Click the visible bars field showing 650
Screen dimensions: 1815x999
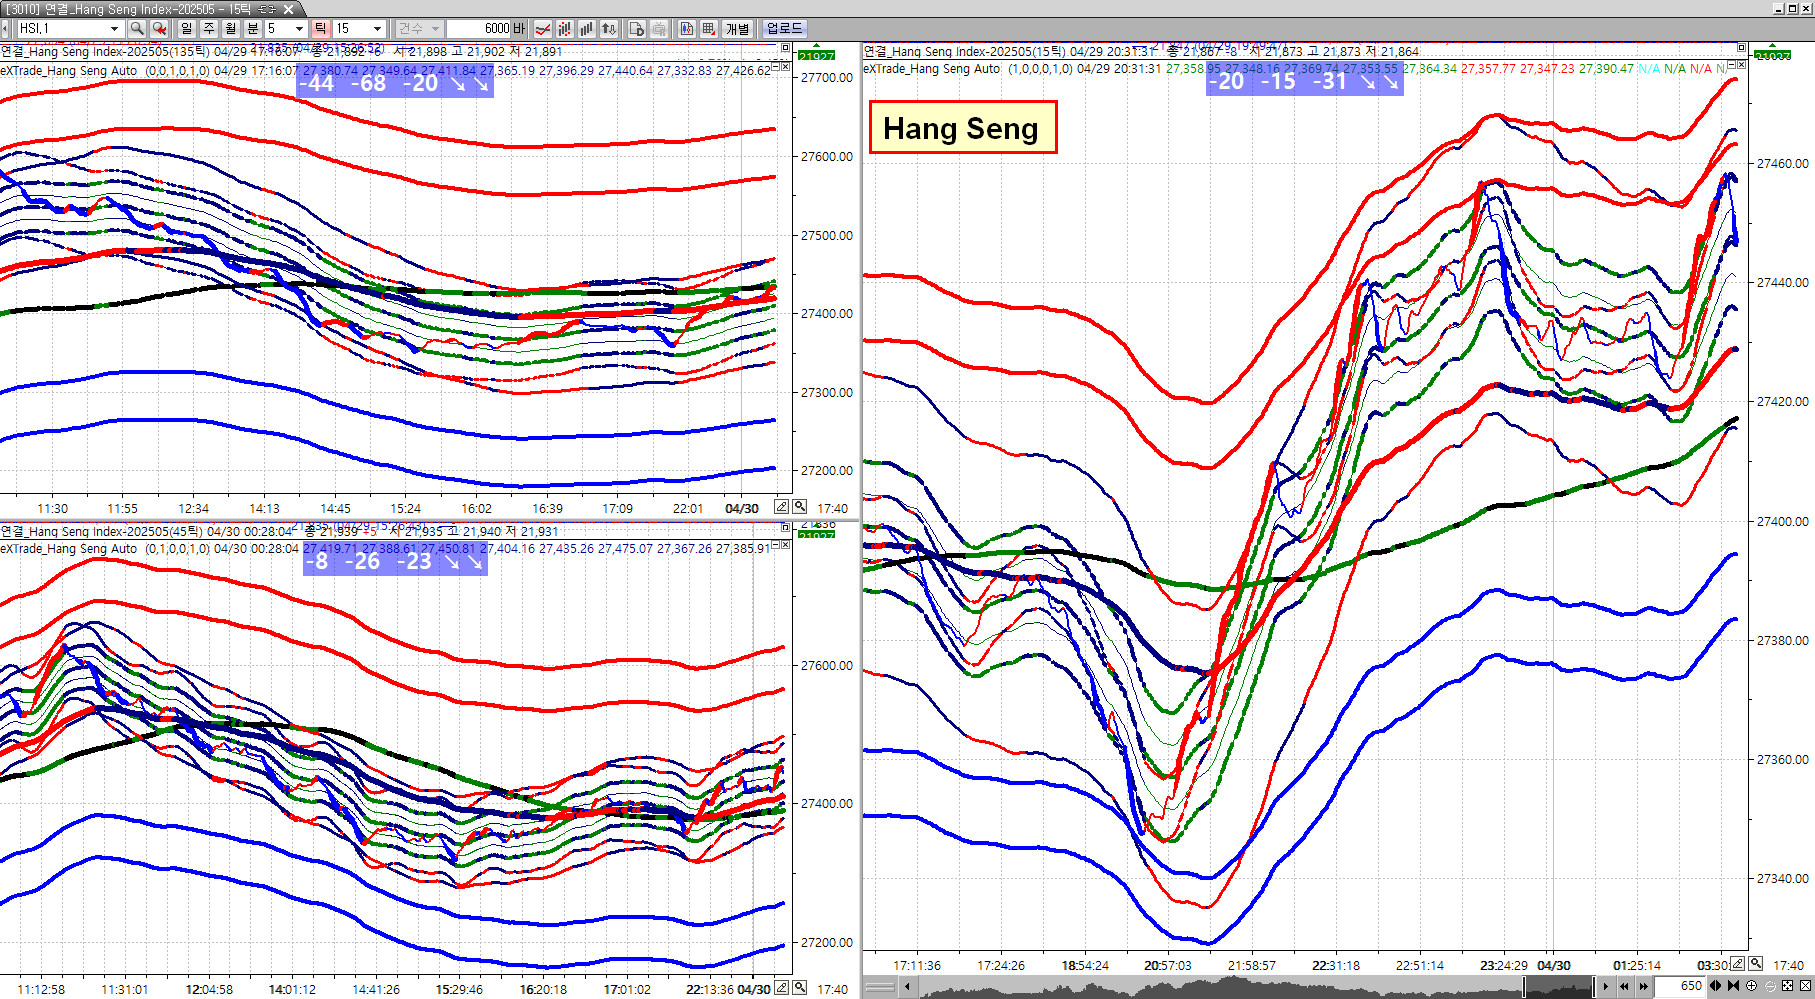pos(1680,986)
